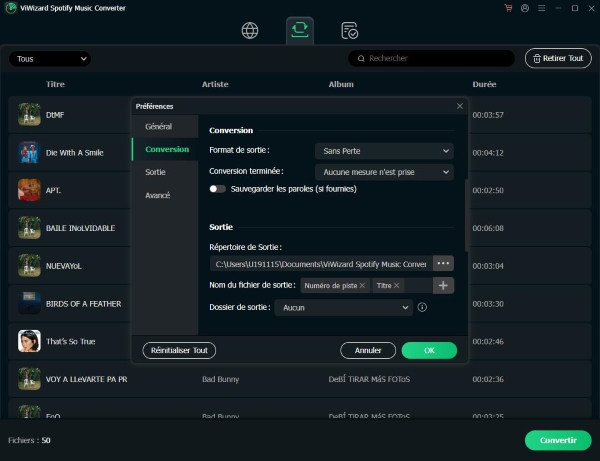This screenshot has width=600, height=461.
Task: Open the web browser globe tab
Action: click(250, 31)
